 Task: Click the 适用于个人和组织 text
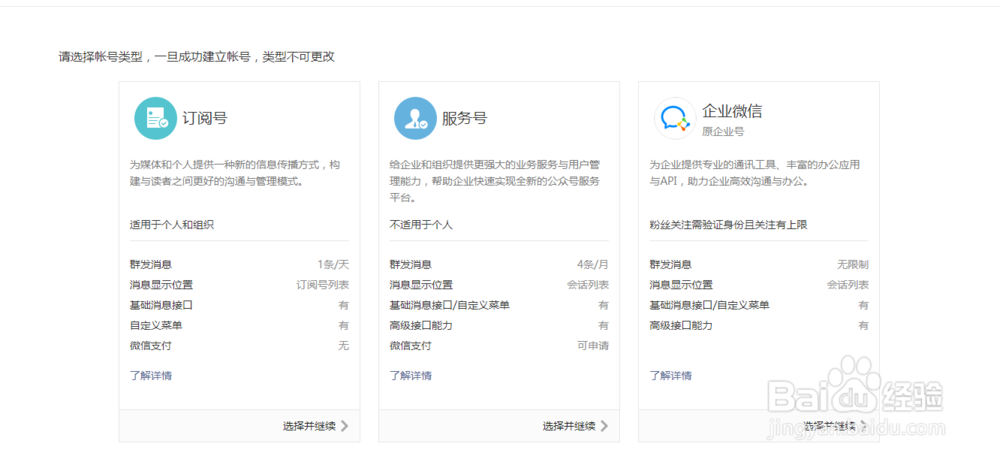click(172, 225)
